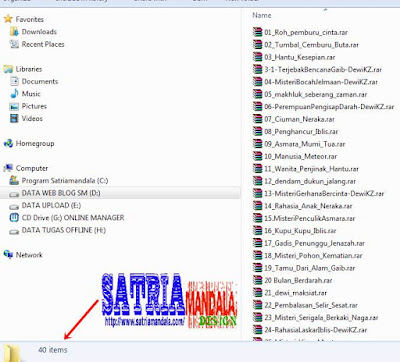This screenshot has height=362, width=400.
Task: Select file 13-MisteriGerhanaBercinta-DewiKZ.rar
Action: click(x=324, y=193)
